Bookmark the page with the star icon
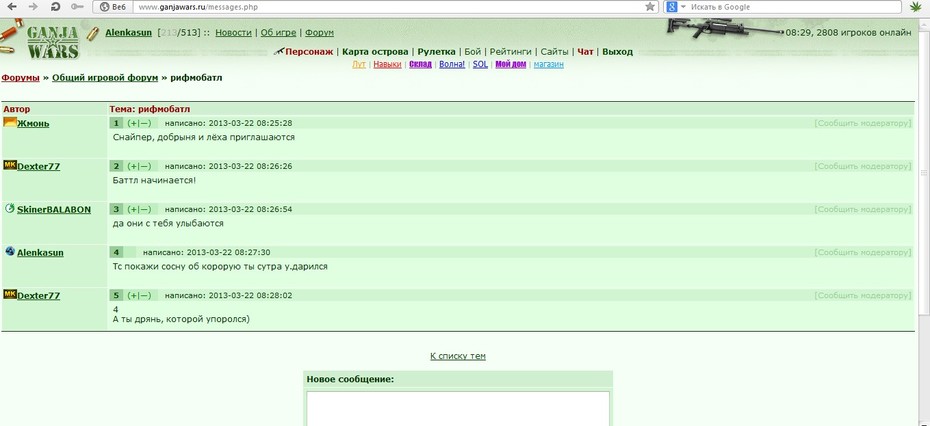The width and height of the screenshot is (930, 426). pos(650,7)
